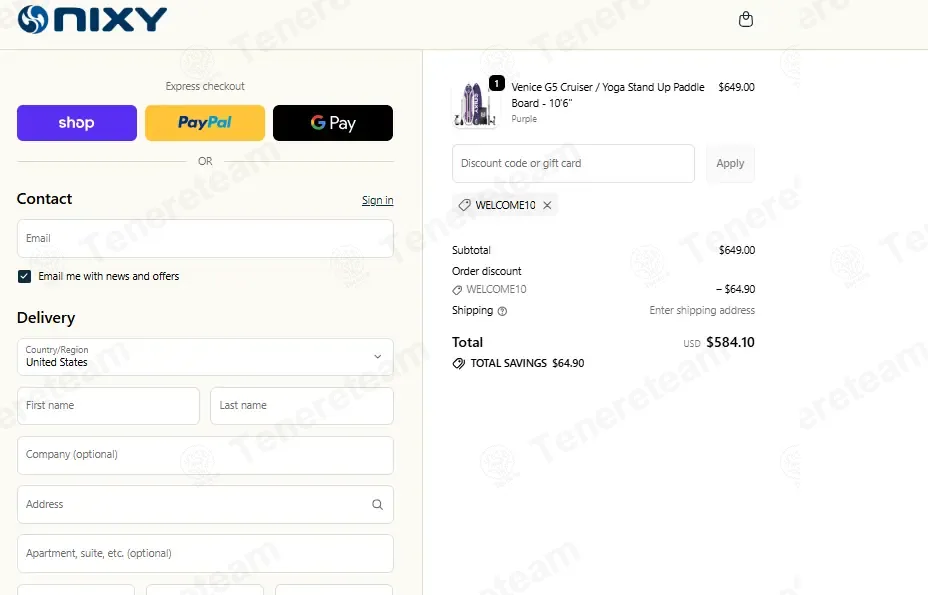Click the Total Savings tag icon

coord(459,364)
